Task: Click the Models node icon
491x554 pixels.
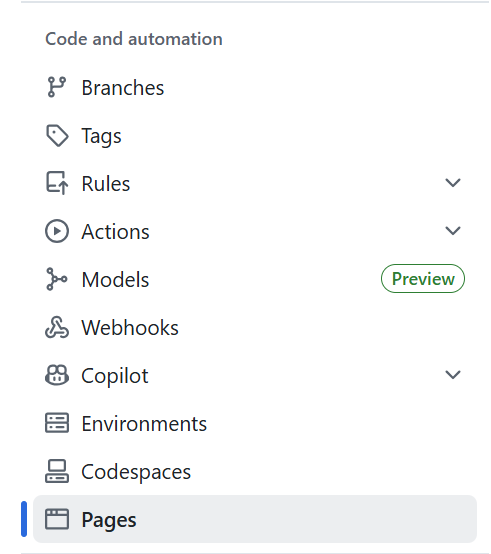Action: point(57,279)
